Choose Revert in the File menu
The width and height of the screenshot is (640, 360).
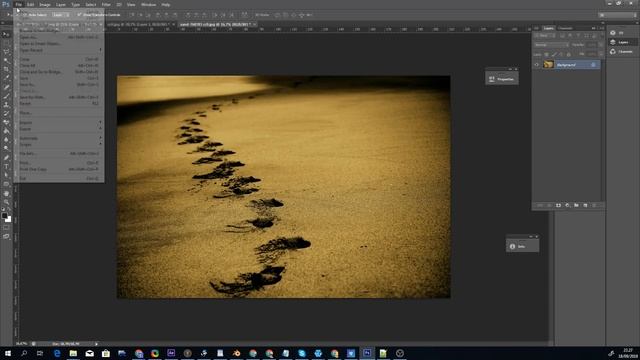59,103
